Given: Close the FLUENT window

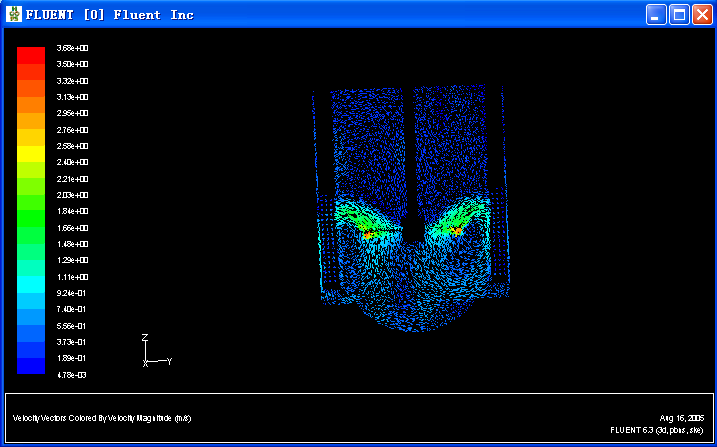Looking at the screenshot, I should click(x=702, y=14).
